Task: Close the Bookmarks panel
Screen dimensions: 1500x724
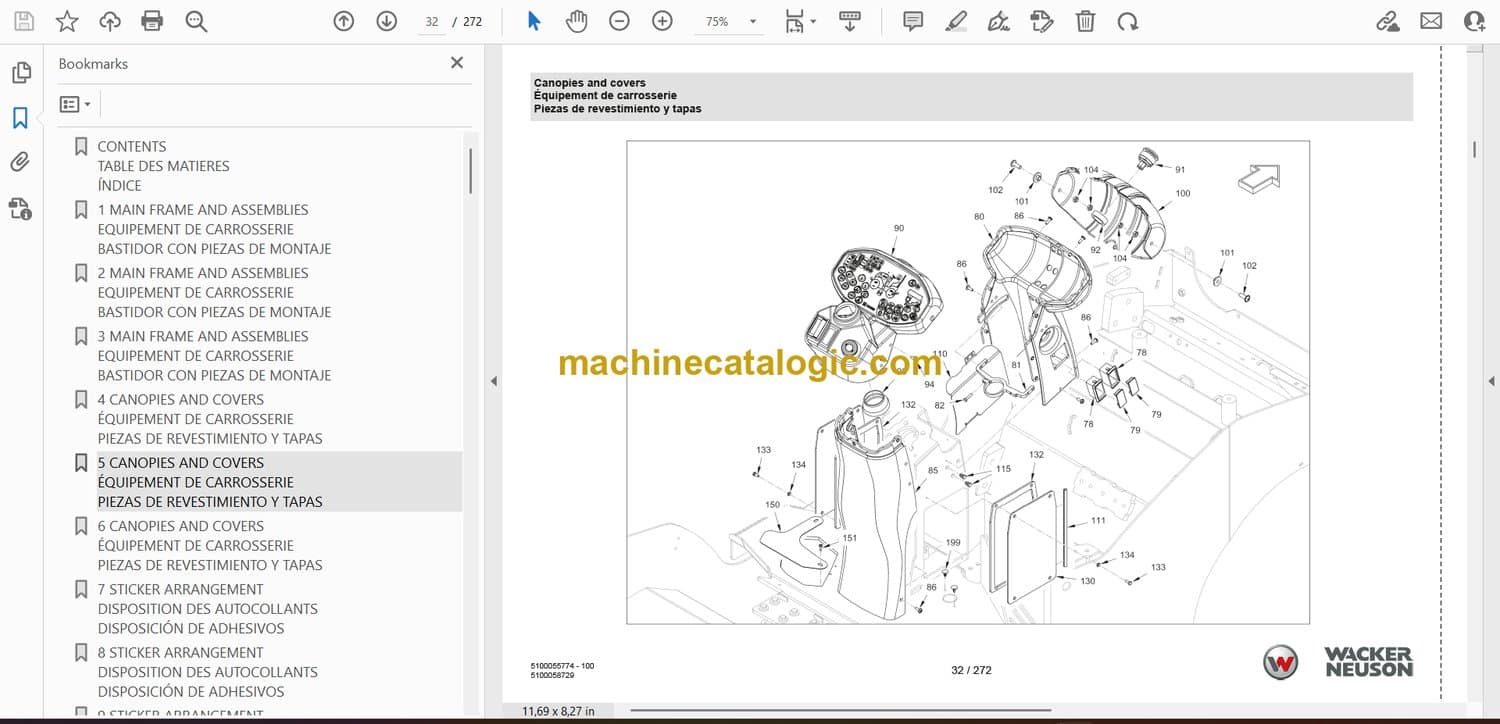Action: coord(457,63)
